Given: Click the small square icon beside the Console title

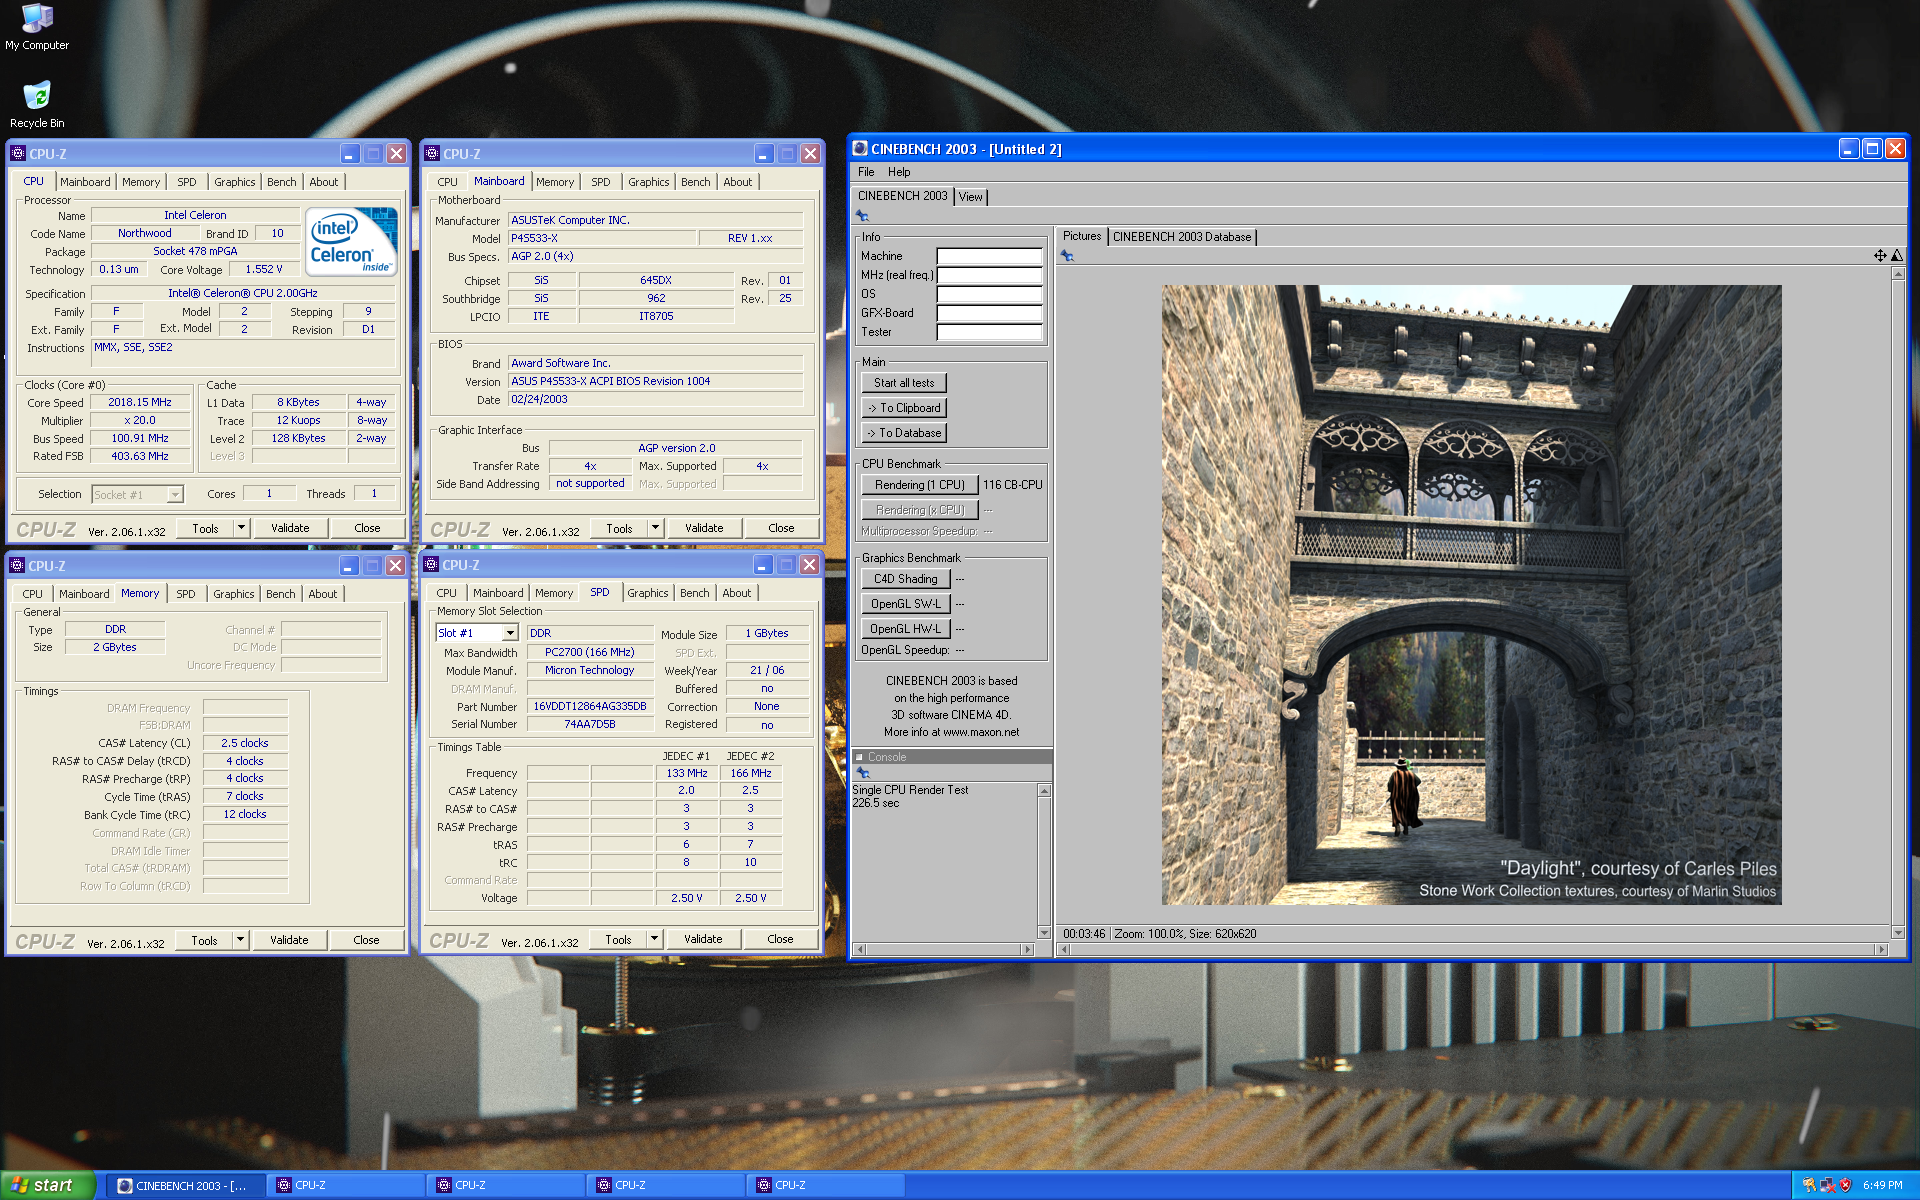Looking at the screenshot, I should point(859,757).
